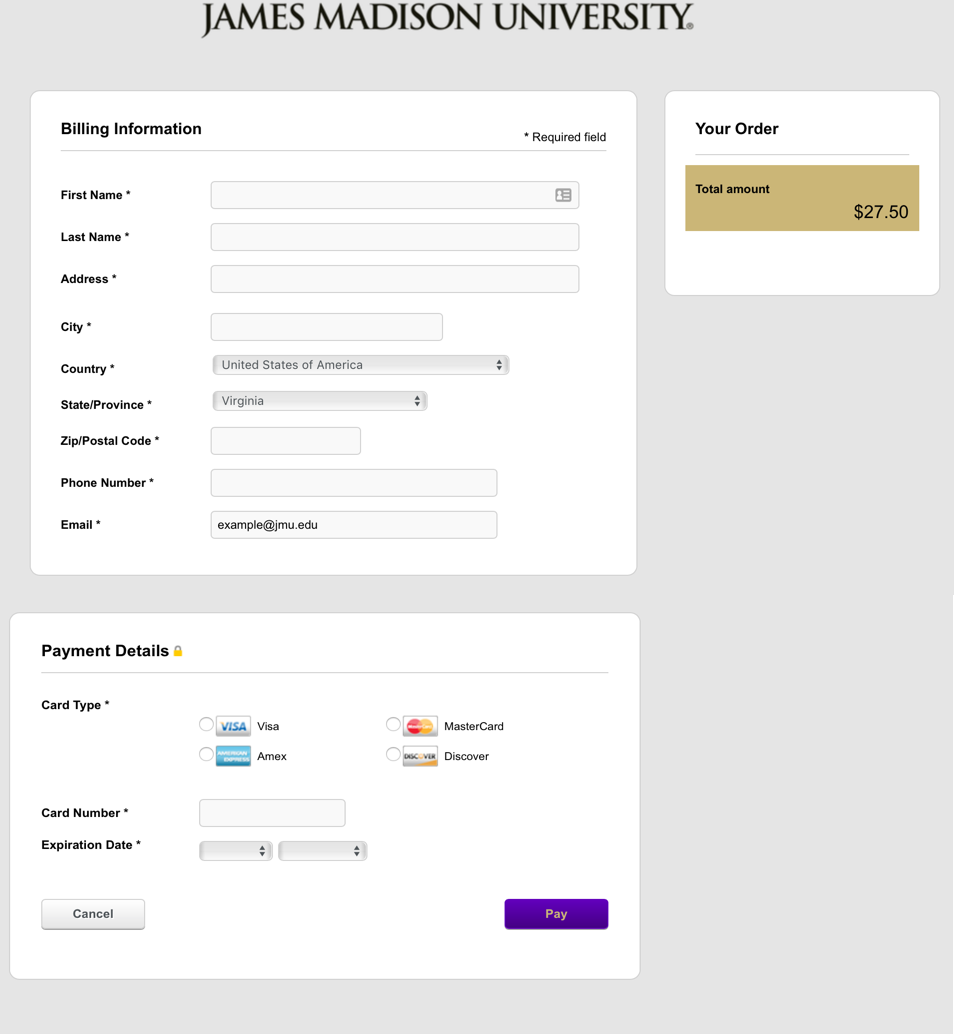Focus the Card Number field

point(272,813)
